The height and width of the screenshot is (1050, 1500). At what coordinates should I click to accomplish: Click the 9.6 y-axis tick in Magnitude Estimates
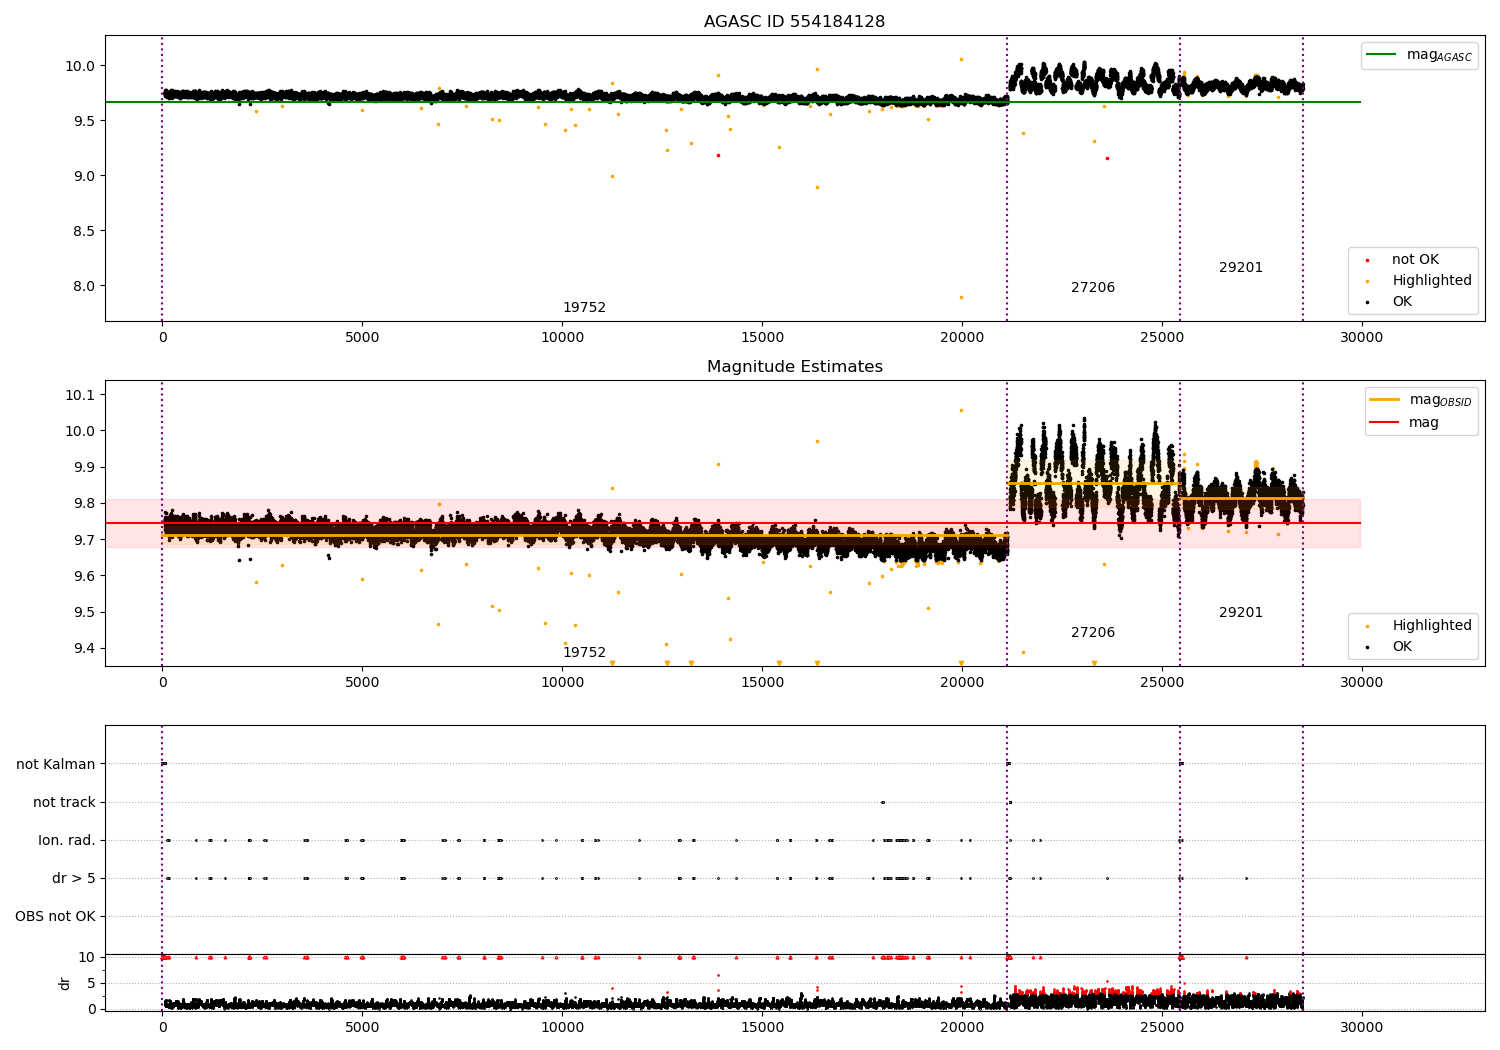[83, 576]
